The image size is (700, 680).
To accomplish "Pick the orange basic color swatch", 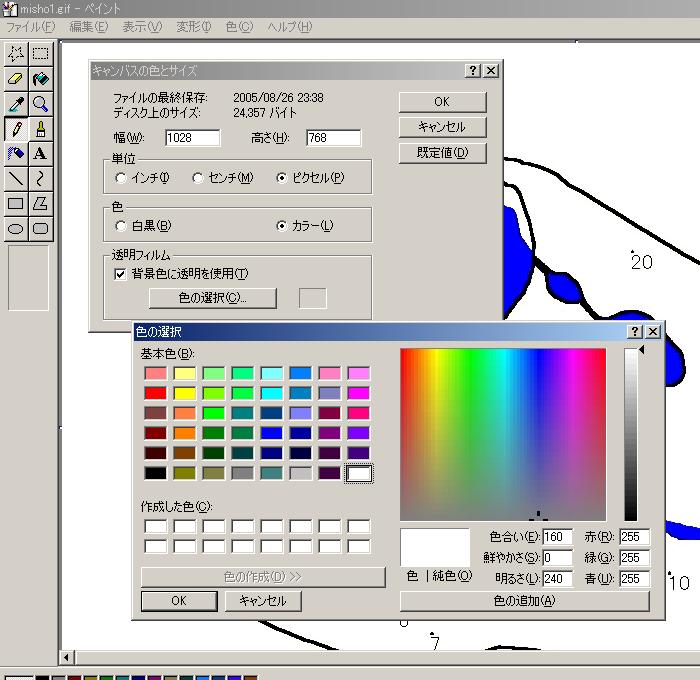I will tap(184, 433).
